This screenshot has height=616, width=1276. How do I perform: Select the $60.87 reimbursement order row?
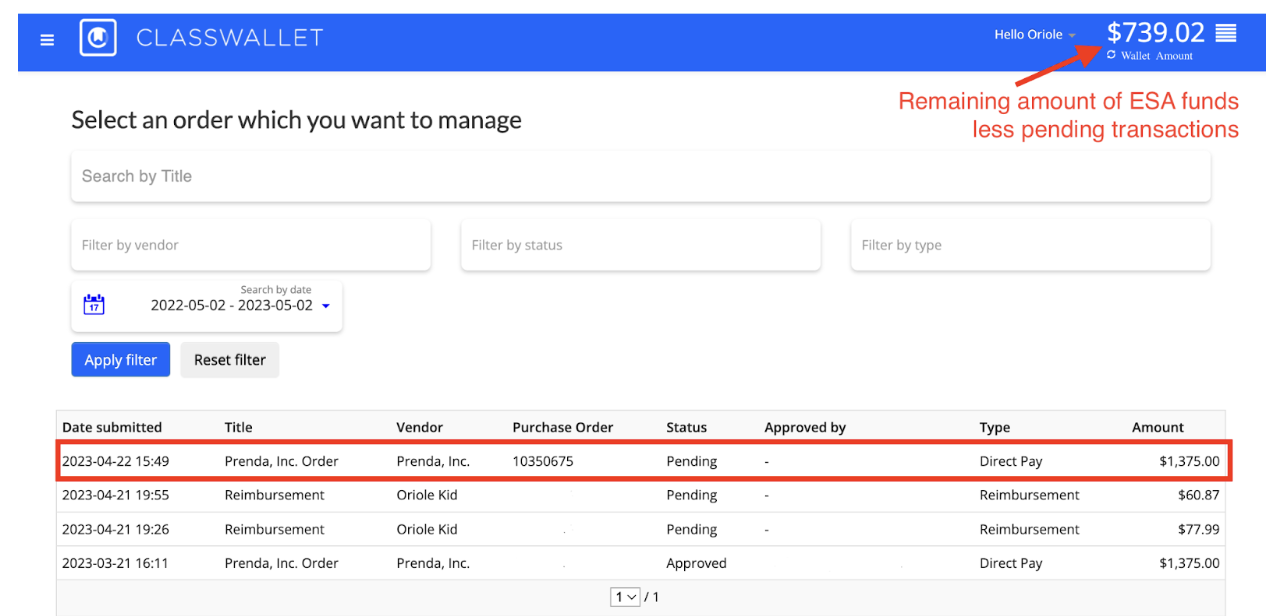[x=640, y=495]
